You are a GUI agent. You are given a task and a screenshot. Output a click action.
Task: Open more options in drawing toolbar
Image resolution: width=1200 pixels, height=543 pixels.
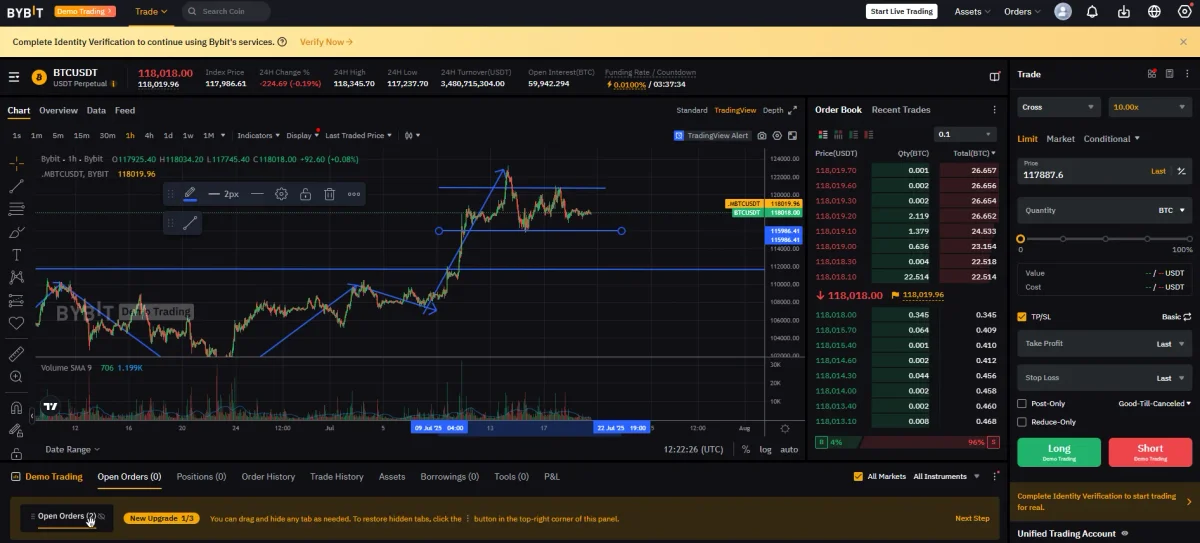(x=354, y=194)
